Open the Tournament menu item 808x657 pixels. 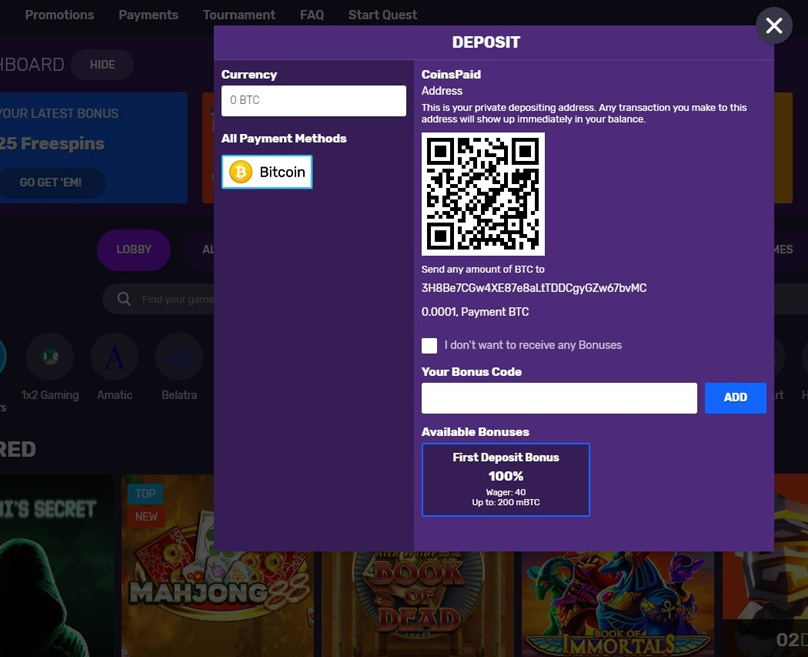coord(239,15)
